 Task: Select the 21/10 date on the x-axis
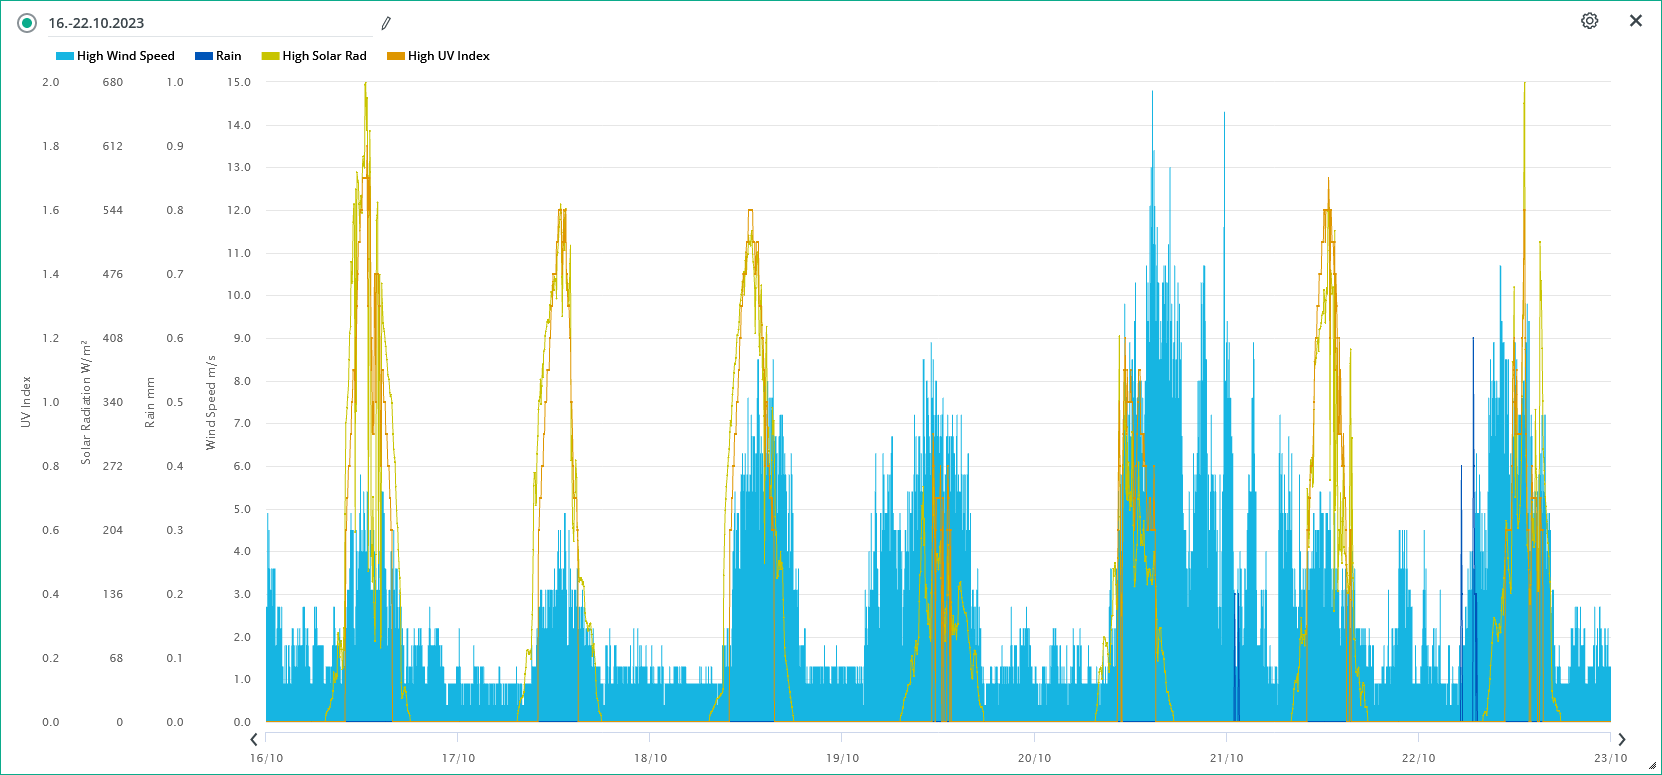(1226, 758)
